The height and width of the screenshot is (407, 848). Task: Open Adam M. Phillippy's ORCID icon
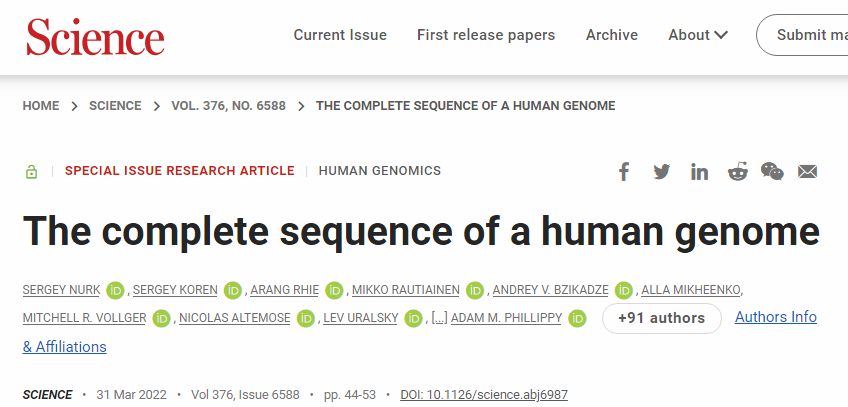(577, 318)
